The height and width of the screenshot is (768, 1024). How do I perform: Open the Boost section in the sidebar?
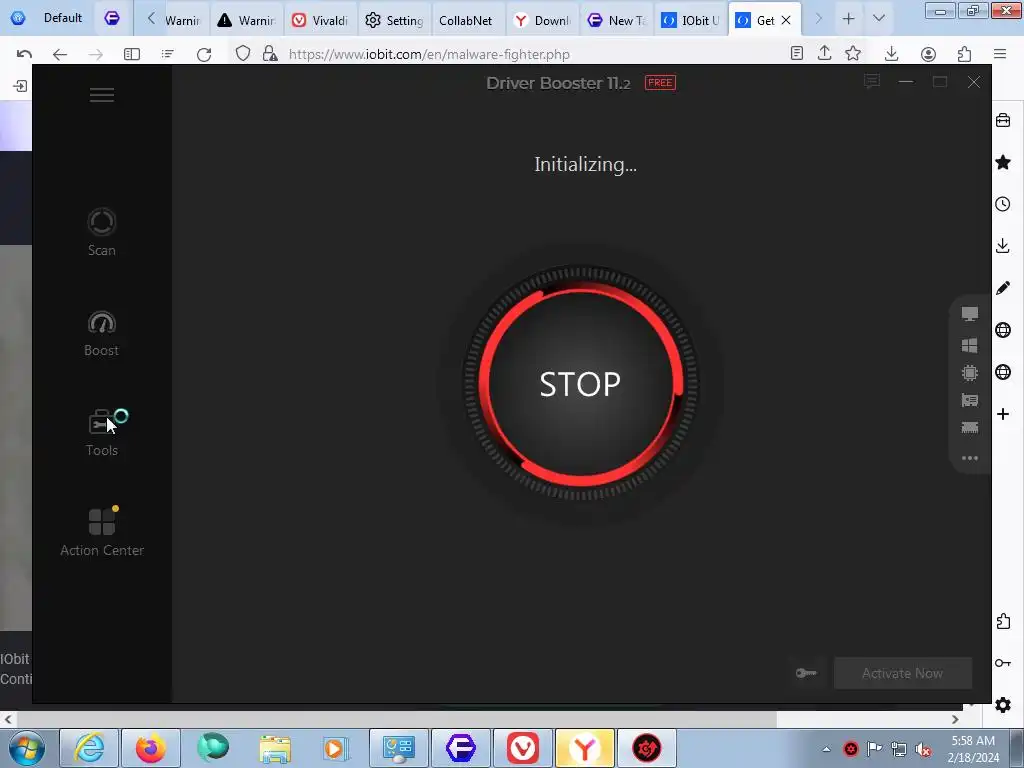point(101,333)
